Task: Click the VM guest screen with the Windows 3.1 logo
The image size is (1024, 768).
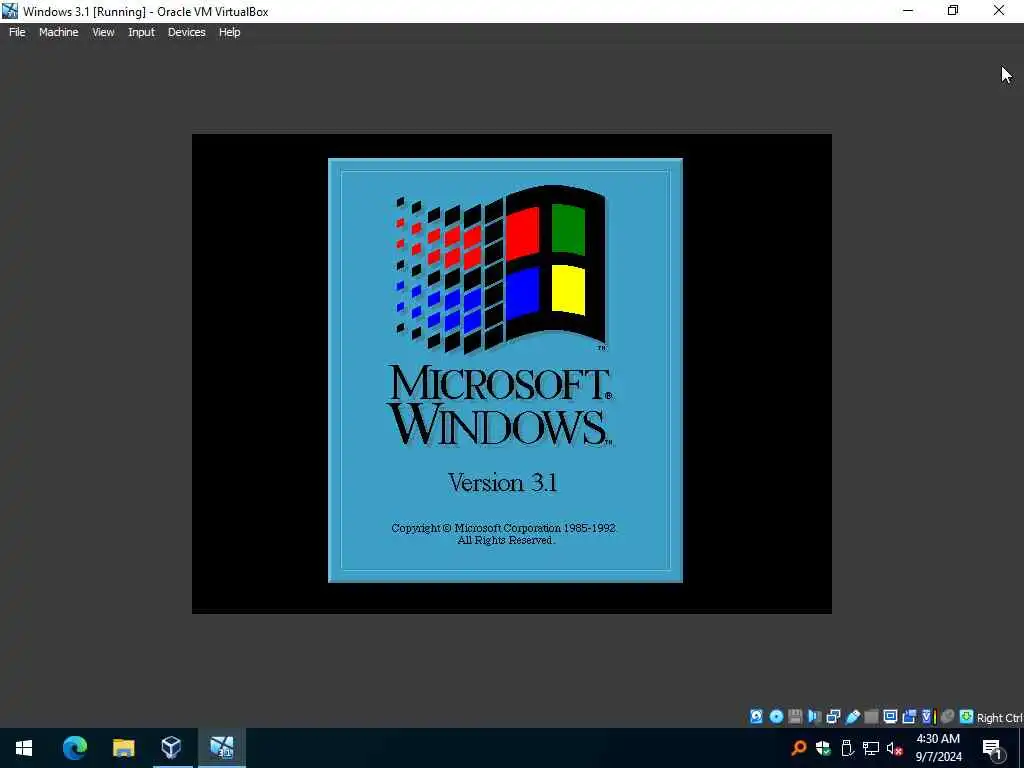Action: click(x=511, y=374)
